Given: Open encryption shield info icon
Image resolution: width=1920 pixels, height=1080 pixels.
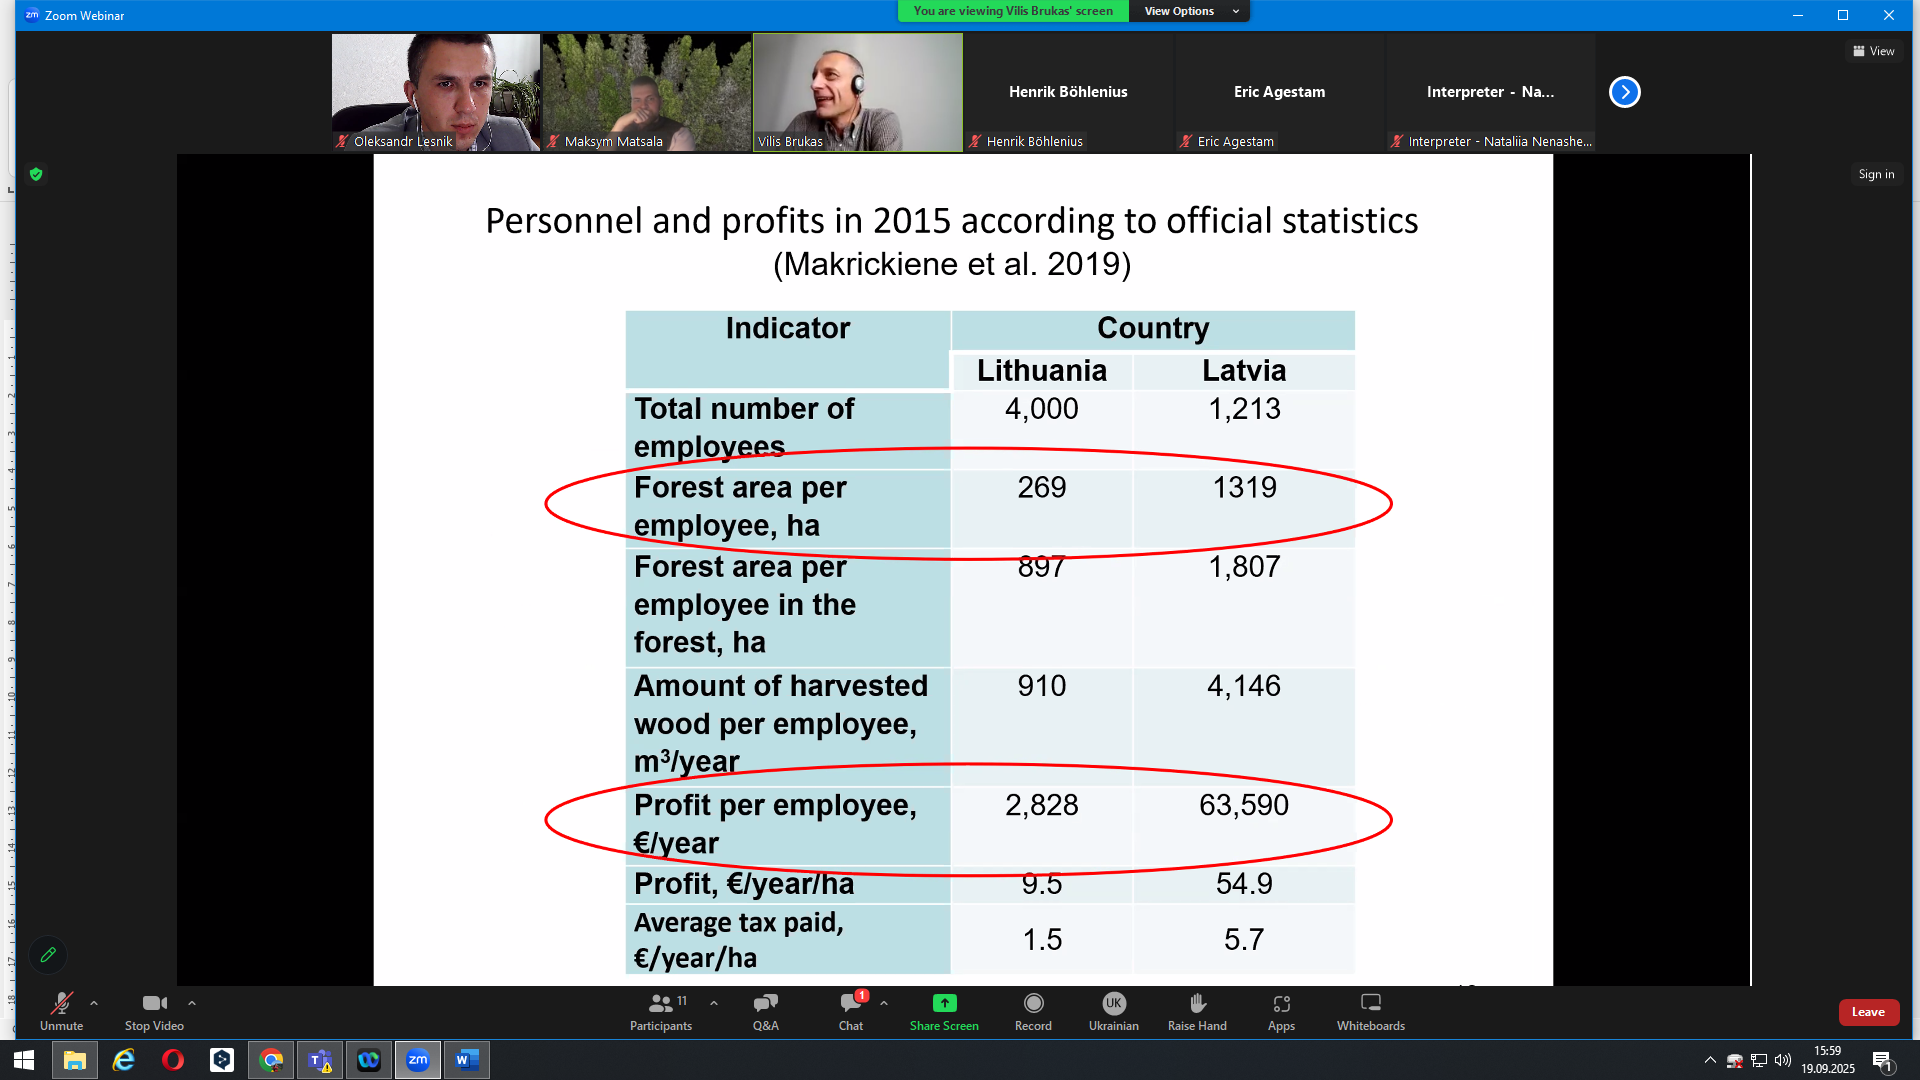Looking at the screenshot, I should [36, 174].
